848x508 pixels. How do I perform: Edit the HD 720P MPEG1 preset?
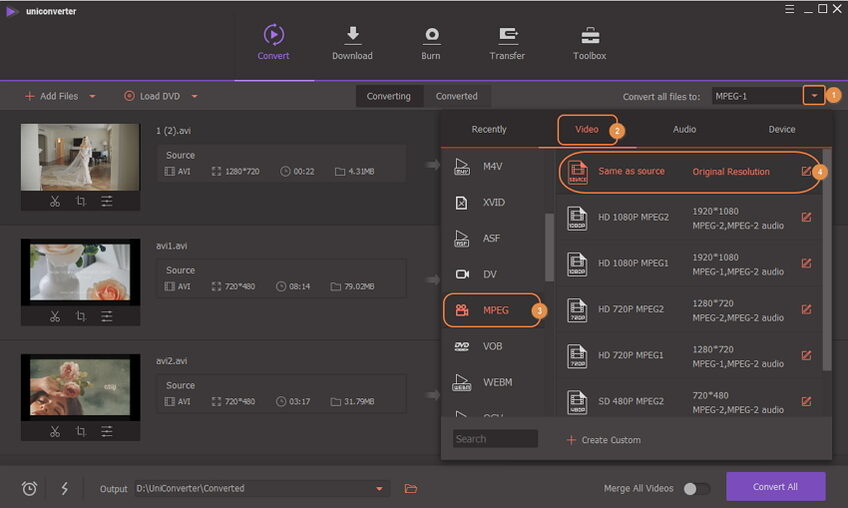click(x=806, y=355)
